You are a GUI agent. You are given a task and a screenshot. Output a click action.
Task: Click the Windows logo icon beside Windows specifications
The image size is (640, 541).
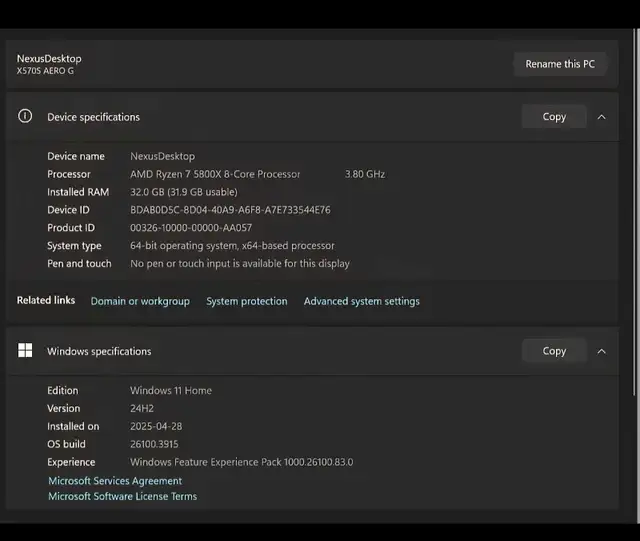[x=25, y=350]
